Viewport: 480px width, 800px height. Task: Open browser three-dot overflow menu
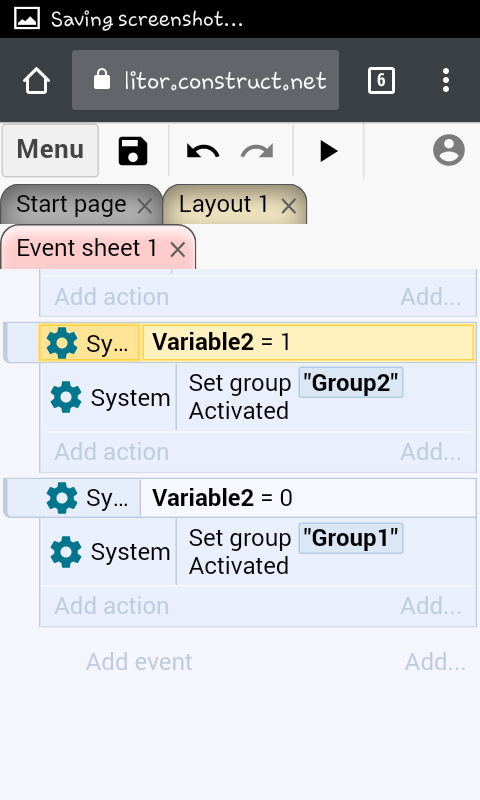pyautogui.click(x=446, y=80)
